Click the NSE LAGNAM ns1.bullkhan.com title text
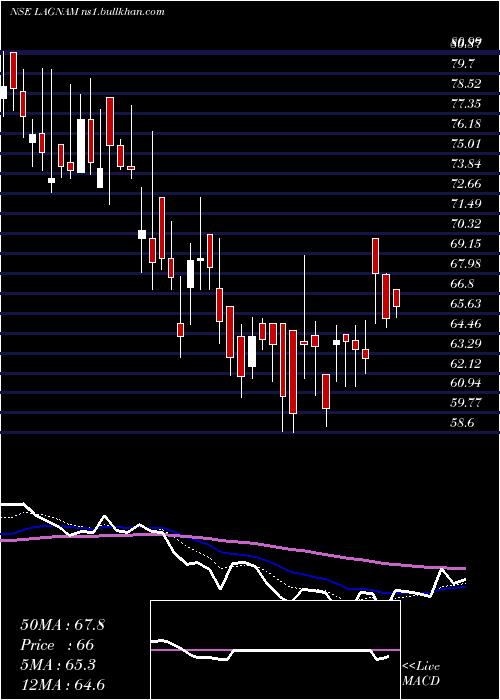This screenshot has width=500, height=700. (87, 12)
